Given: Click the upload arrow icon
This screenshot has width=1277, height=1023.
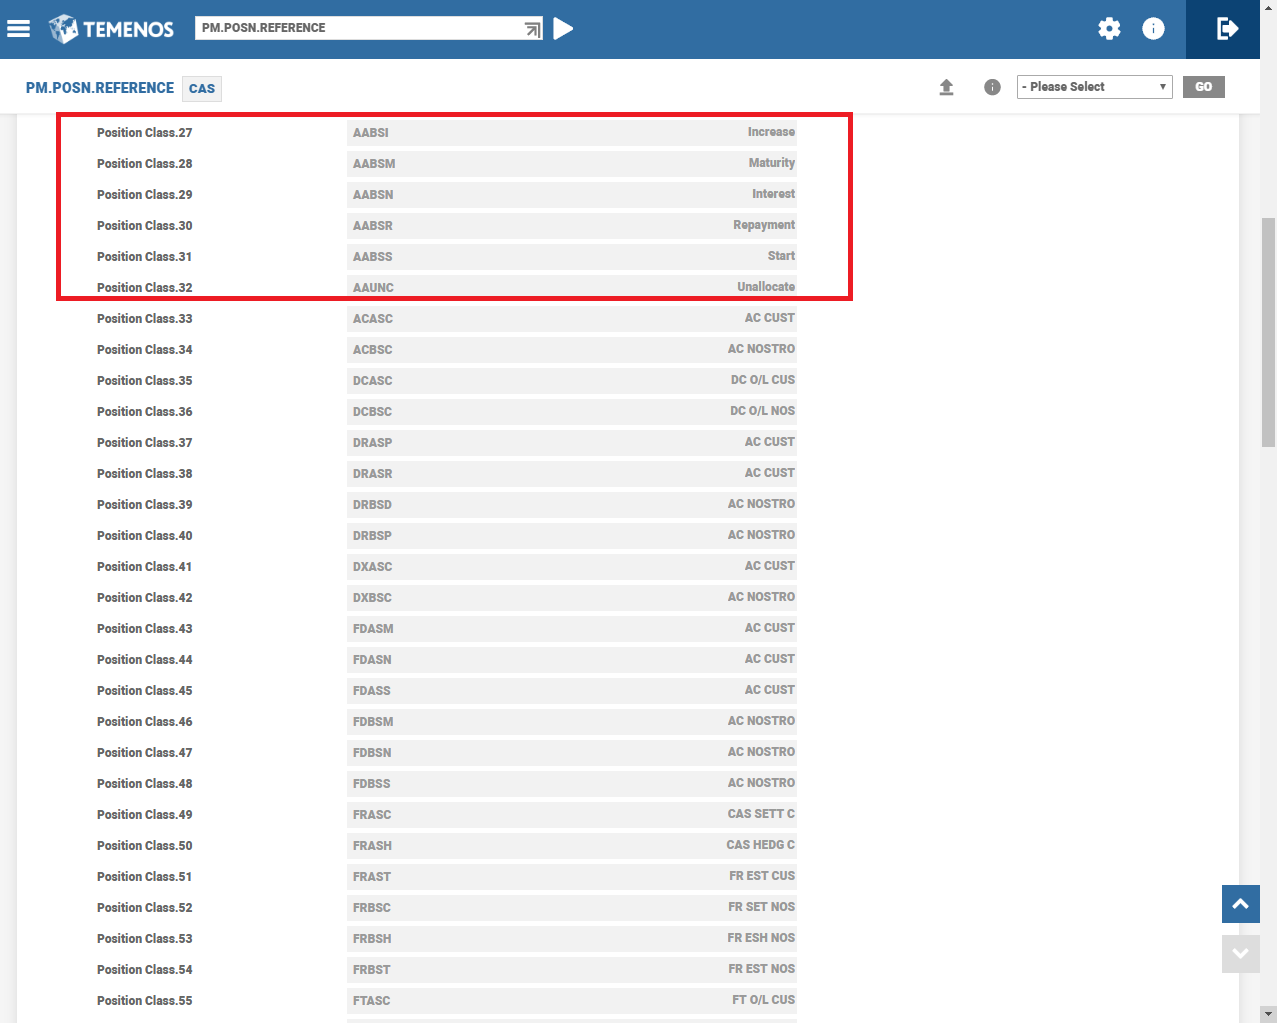Looking at the screenshot, I should 946,87.
